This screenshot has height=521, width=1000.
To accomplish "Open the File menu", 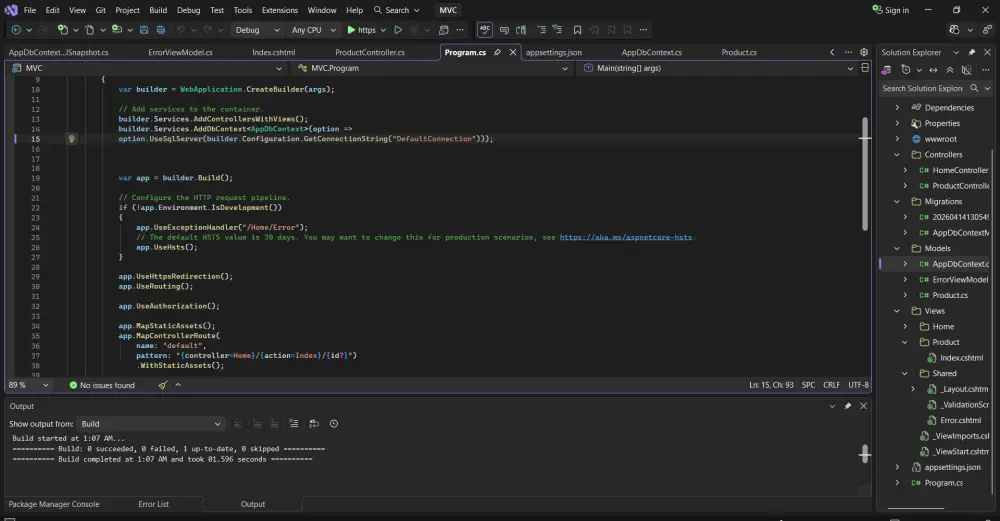I will point(30,10).
